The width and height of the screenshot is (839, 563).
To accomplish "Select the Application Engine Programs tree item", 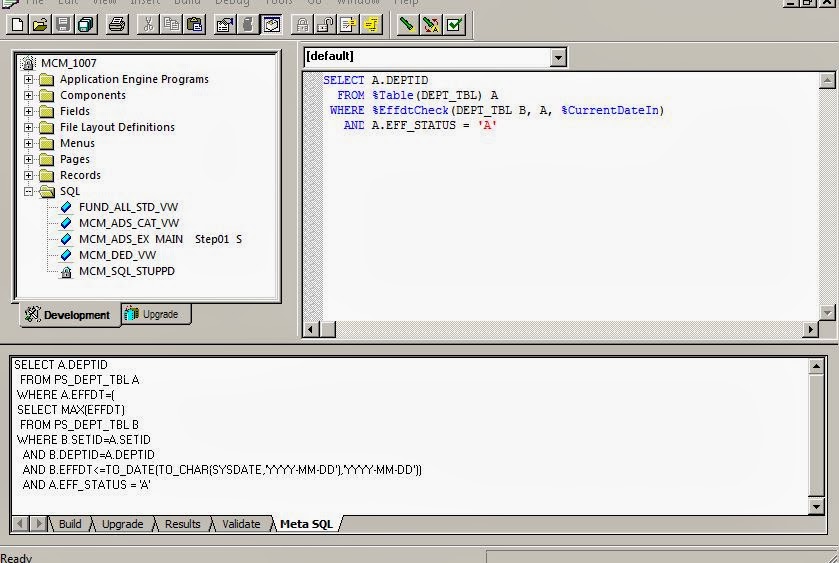I will (x=134, y=79).
